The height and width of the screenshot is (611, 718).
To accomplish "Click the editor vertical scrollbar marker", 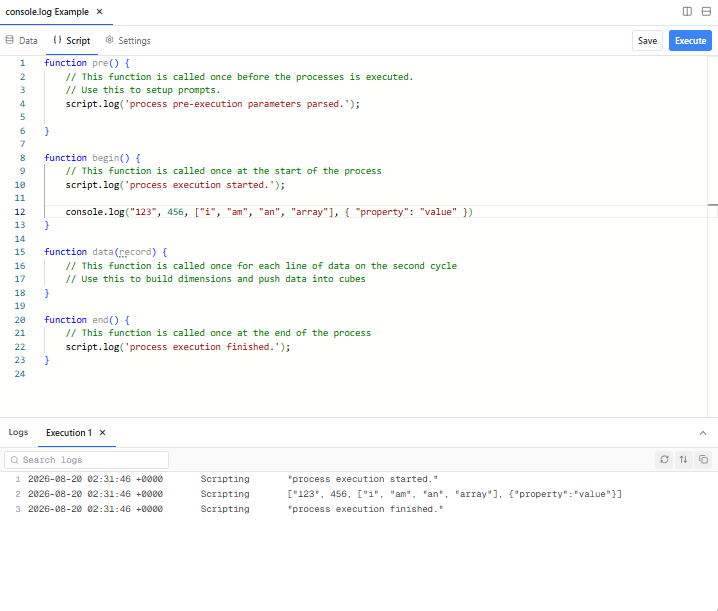I will tap(713, 205).
